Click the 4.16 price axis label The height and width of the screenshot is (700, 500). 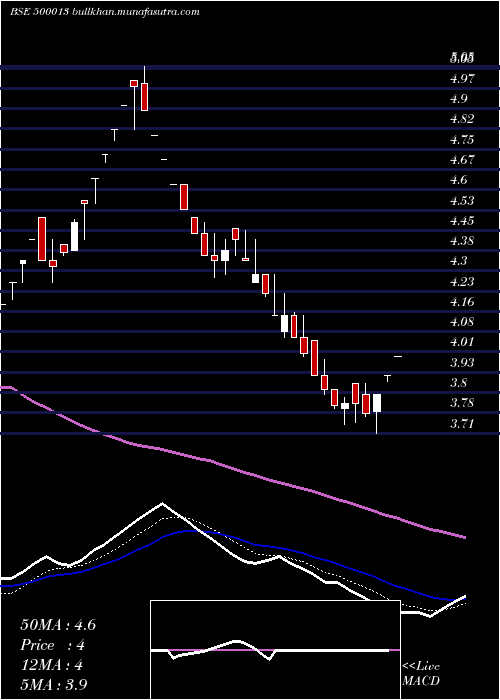[x=462, y=301]
